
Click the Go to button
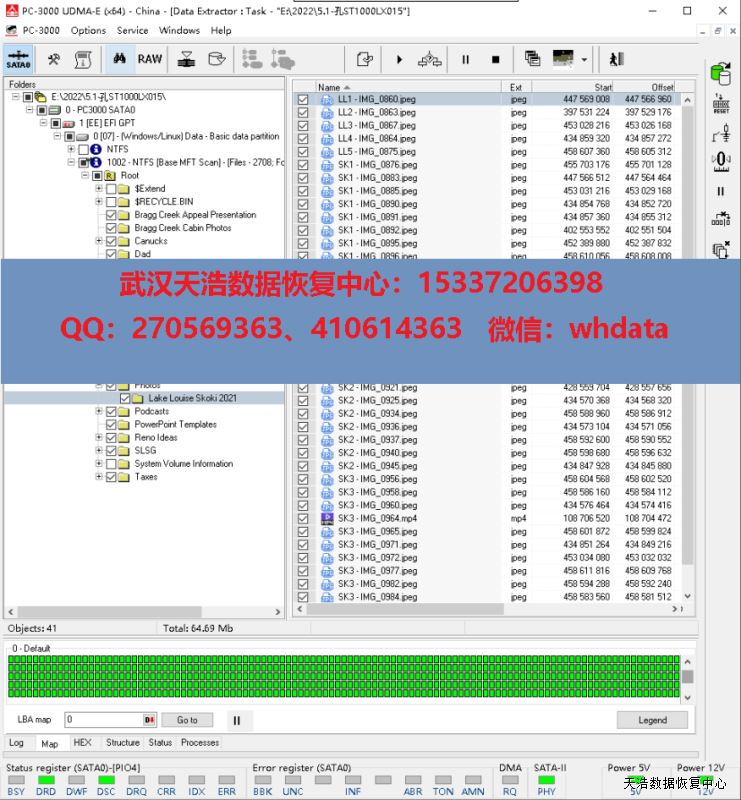point(187,720)
